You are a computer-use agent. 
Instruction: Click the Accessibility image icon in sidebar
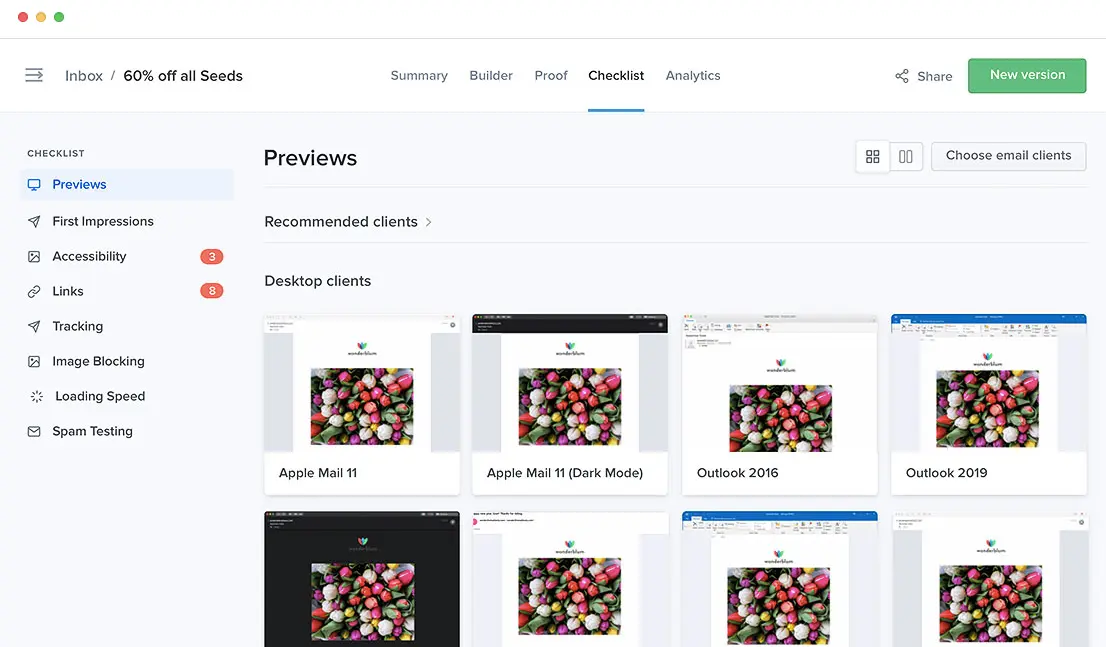tap(34, 257)
